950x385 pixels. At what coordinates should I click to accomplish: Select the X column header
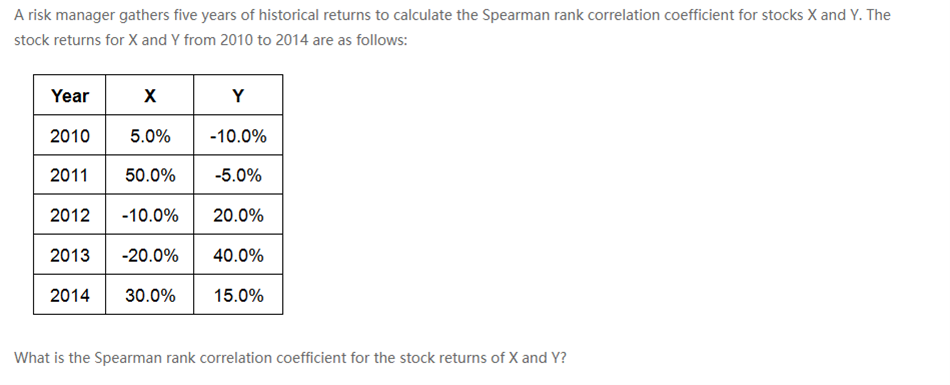[150, 95]
